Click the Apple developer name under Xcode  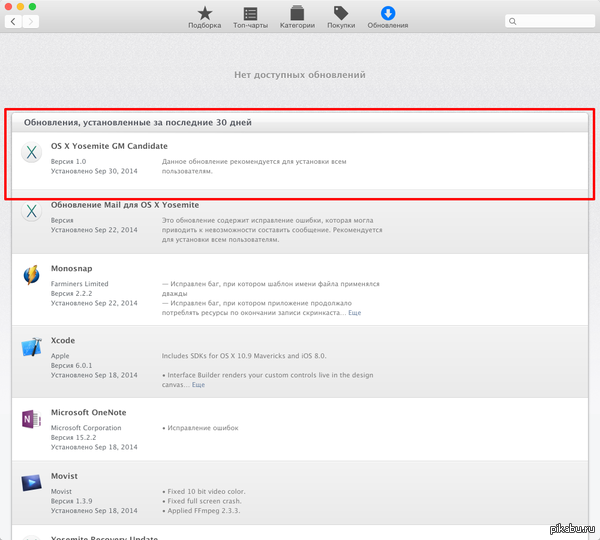pos(60,356)
